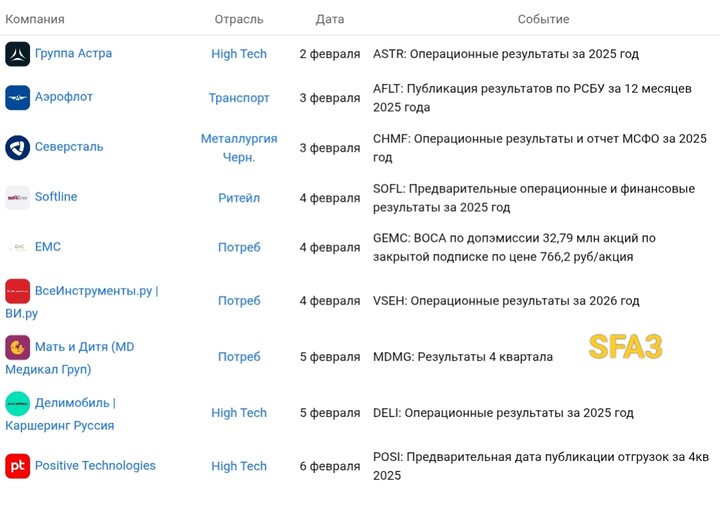Click the green Делимобиль logo icon
Image resolution: width=720 pixels, height=509 pixels.
pos(17,403)
